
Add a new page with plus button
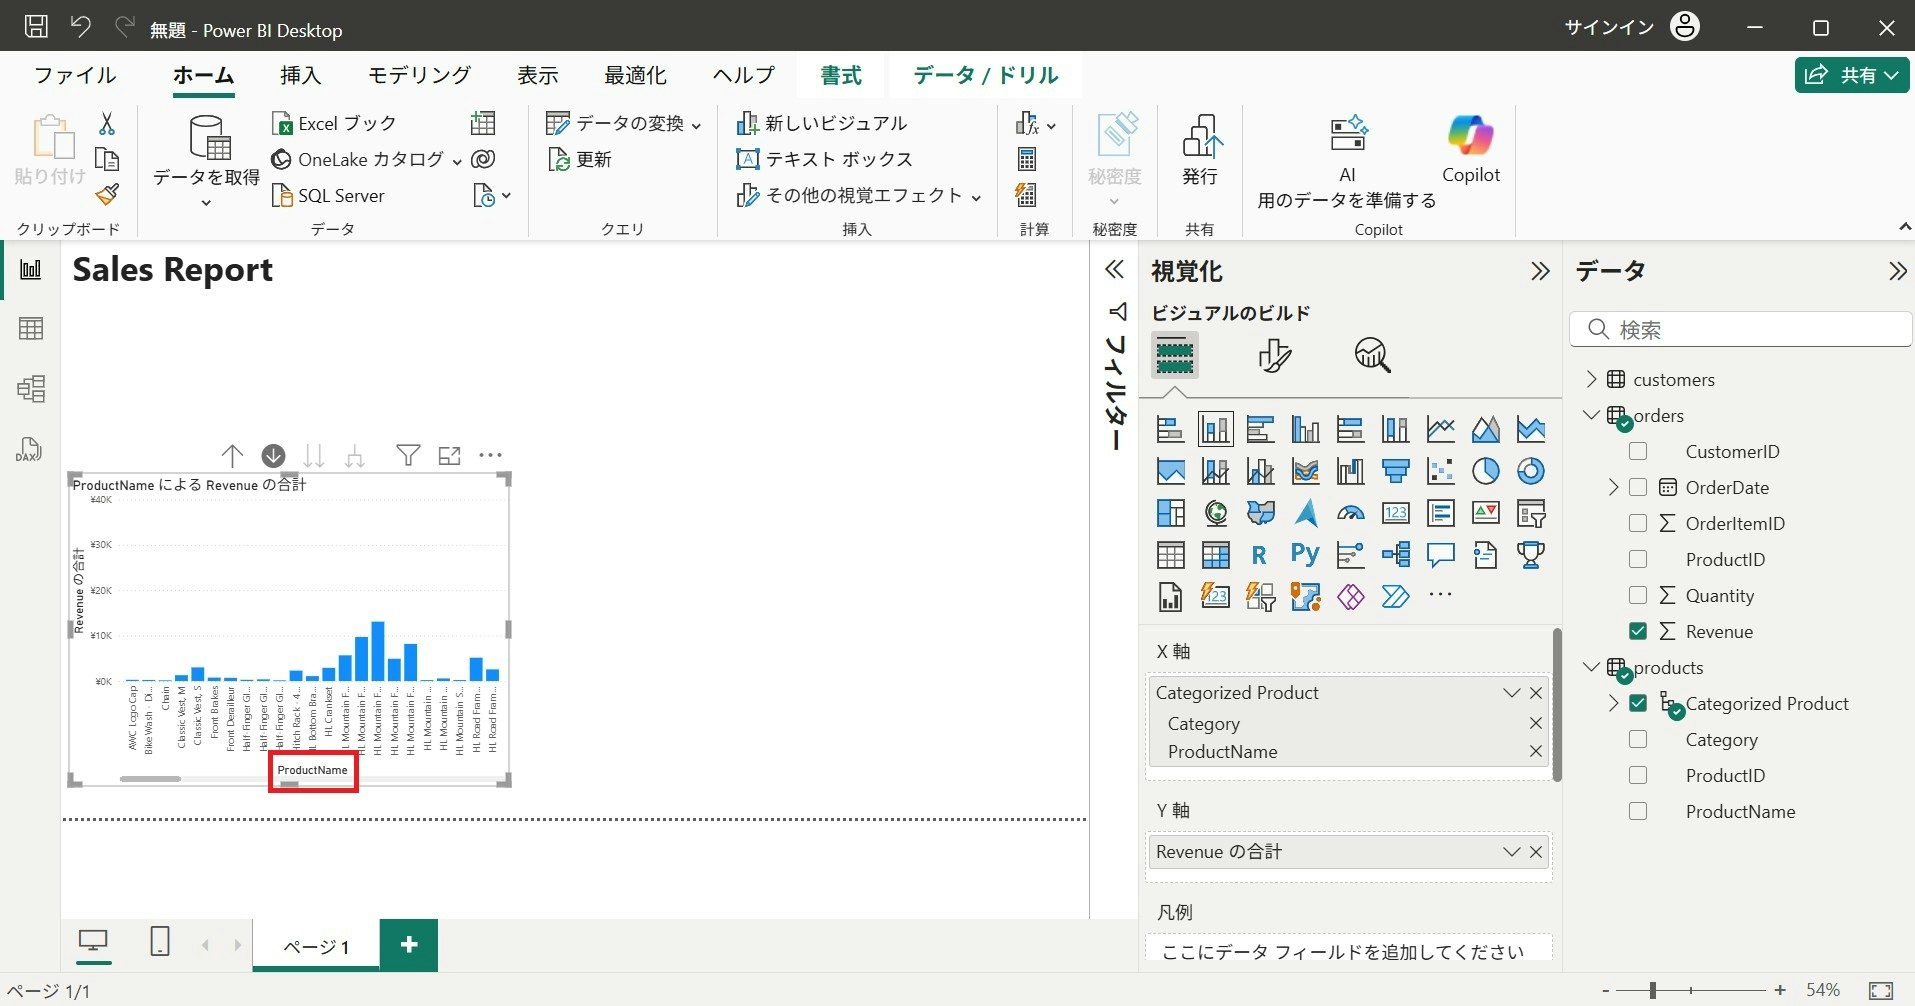(x=409, y=945)
